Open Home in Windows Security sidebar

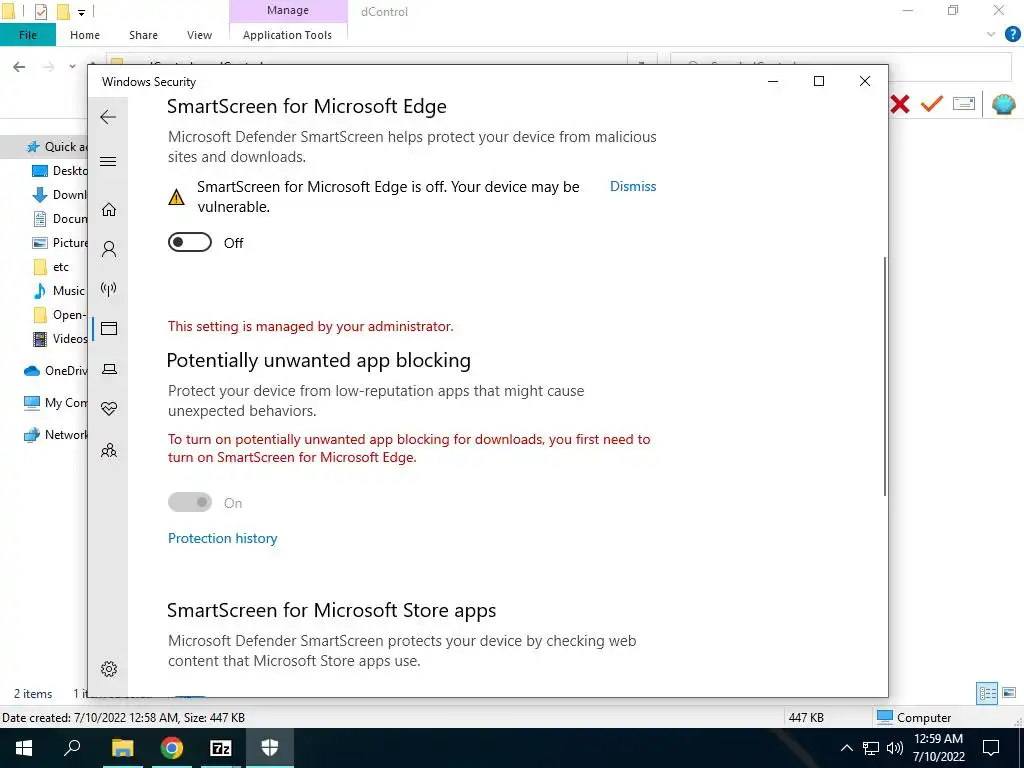coord(108,210)
